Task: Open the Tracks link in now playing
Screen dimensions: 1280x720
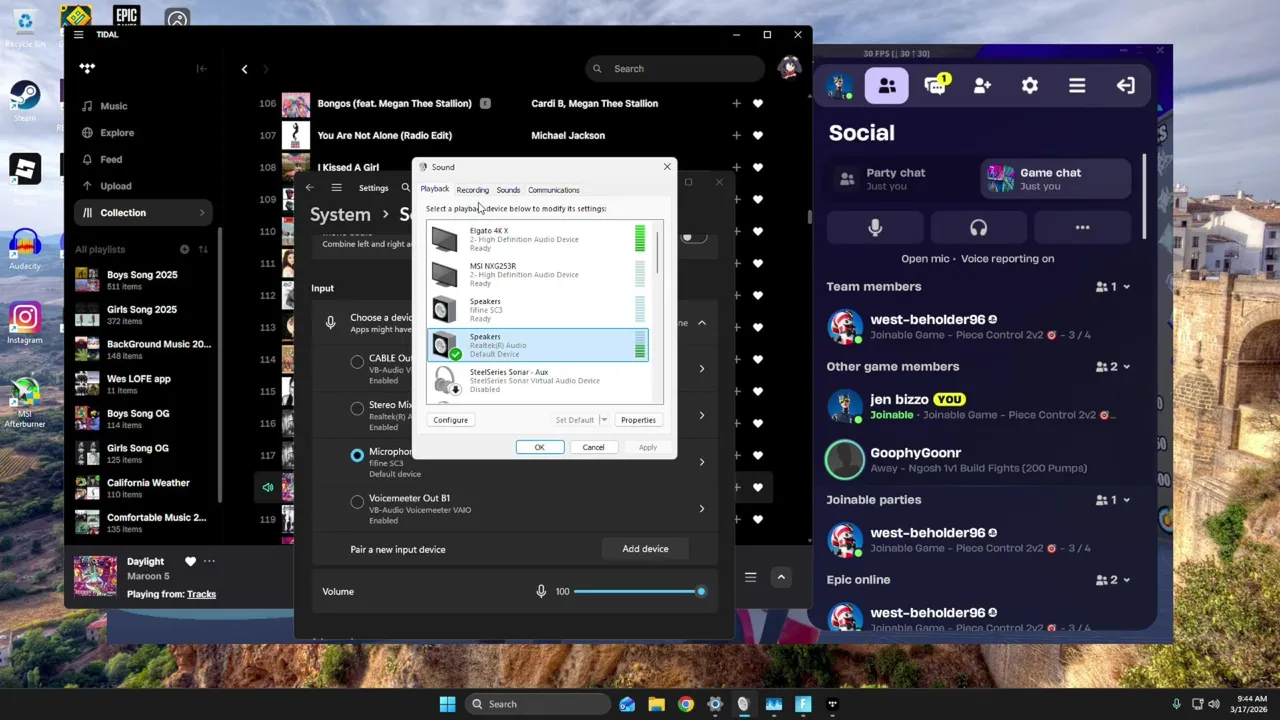Action: pyautogui.click(x=201, y=594)
